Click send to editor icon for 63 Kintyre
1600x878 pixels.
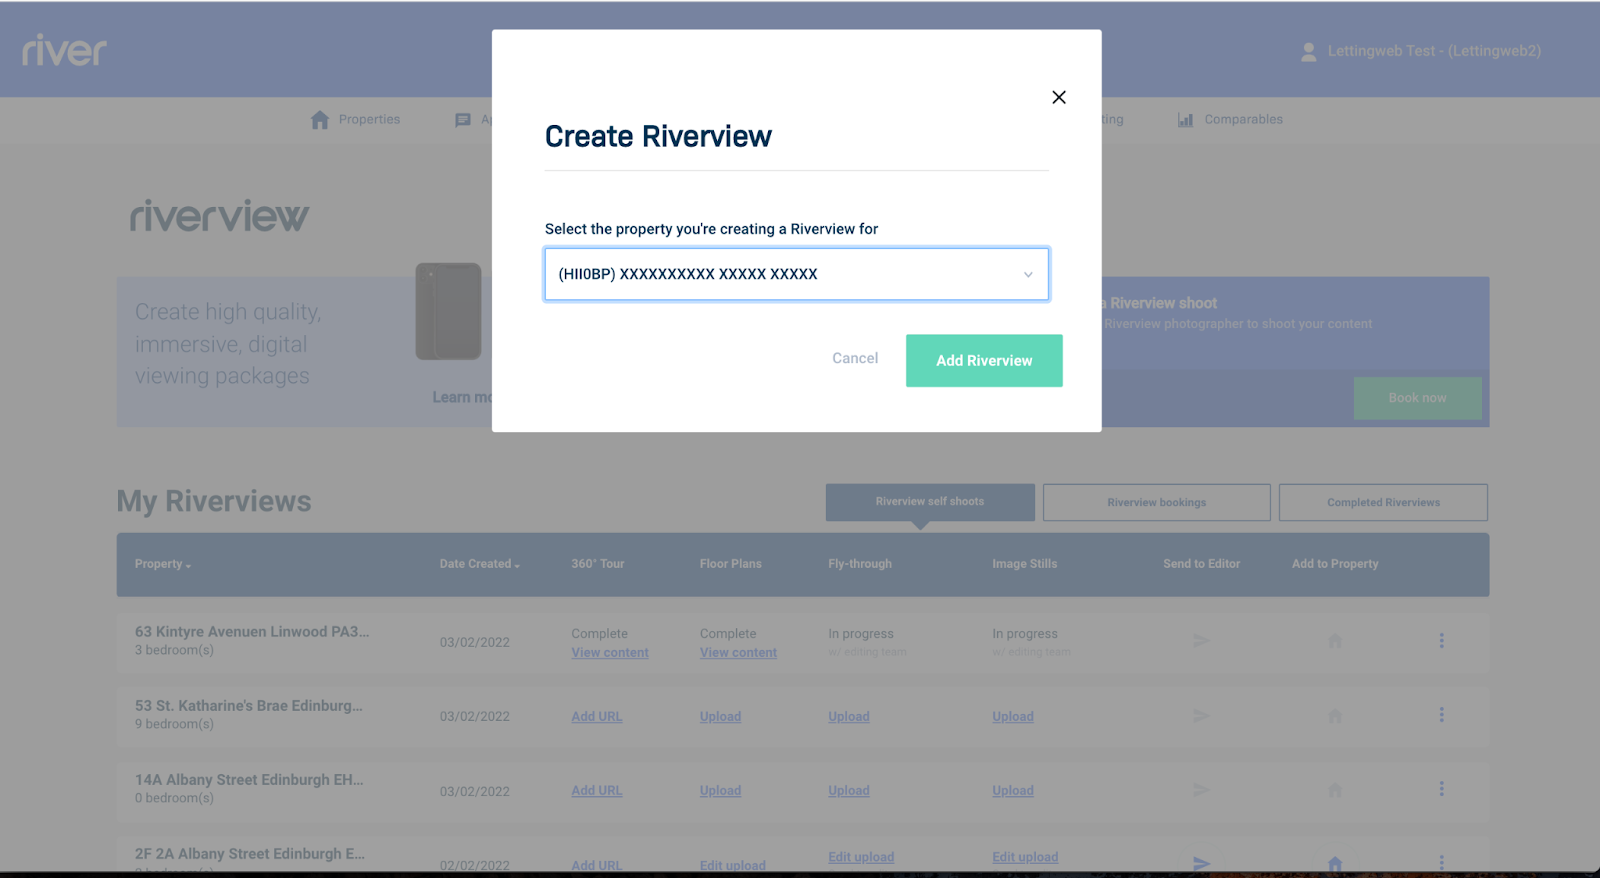pyautogui.click(x=1201, y=641)
